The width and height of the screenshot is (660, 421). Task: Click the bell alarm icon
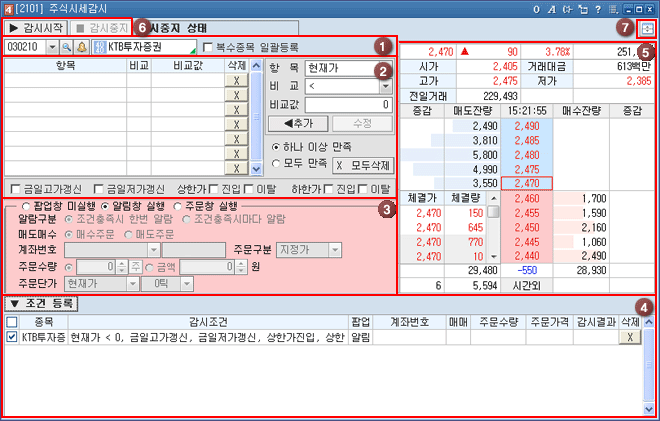tap(80, 47)
